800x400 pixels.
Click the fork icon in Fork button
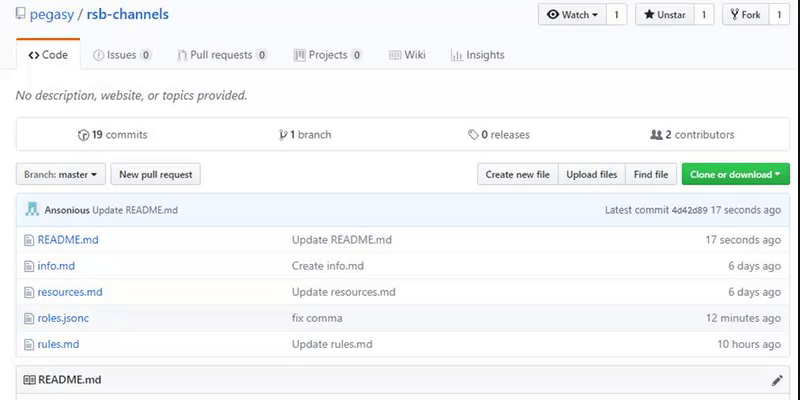pyautogui.click(x=735, y=14)
